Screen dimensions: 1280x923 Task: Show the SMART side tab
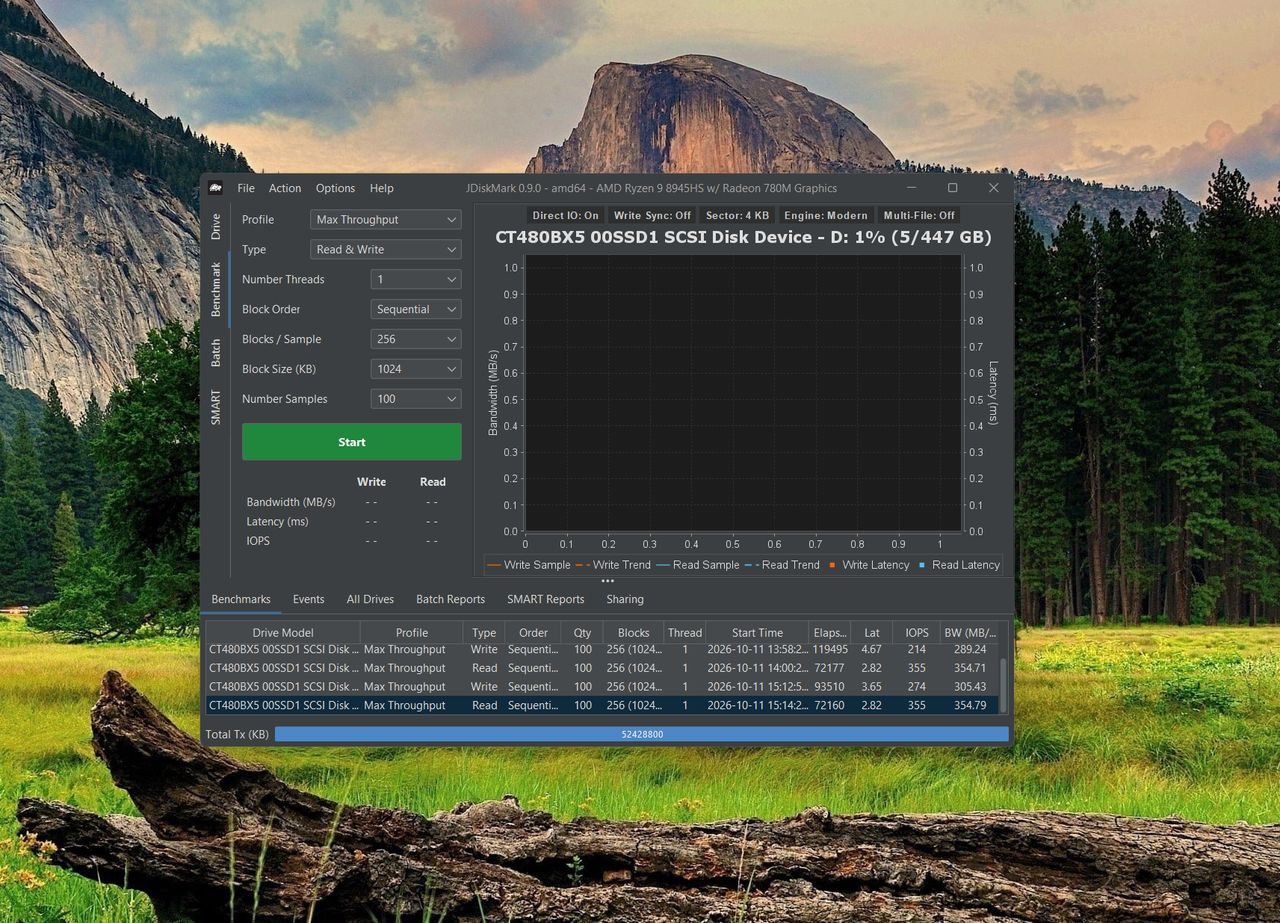click(x=215, y=407)
